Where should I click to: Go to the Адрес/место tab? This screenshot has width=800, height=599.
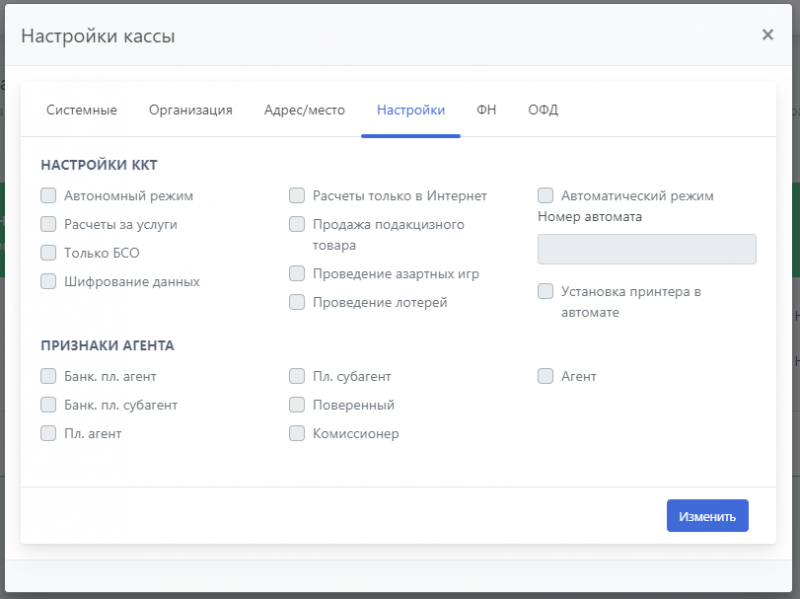tap(304, 110)
